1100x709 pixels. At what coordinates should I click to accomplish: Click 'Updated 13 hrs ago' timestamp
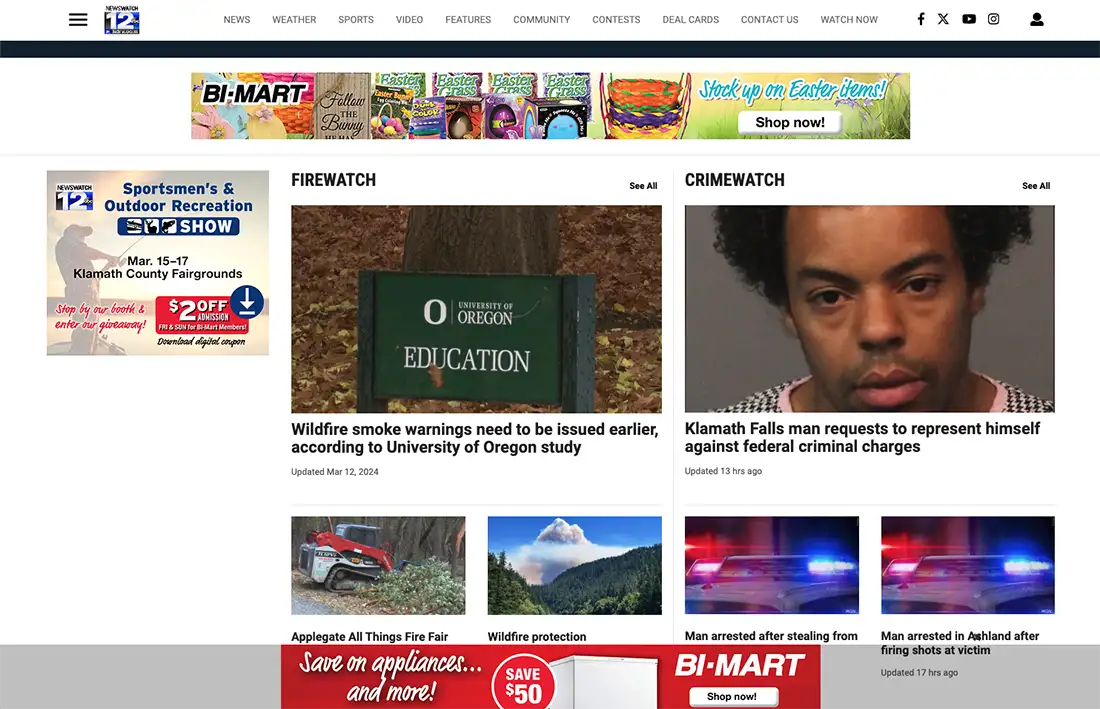tap(723, 471)
